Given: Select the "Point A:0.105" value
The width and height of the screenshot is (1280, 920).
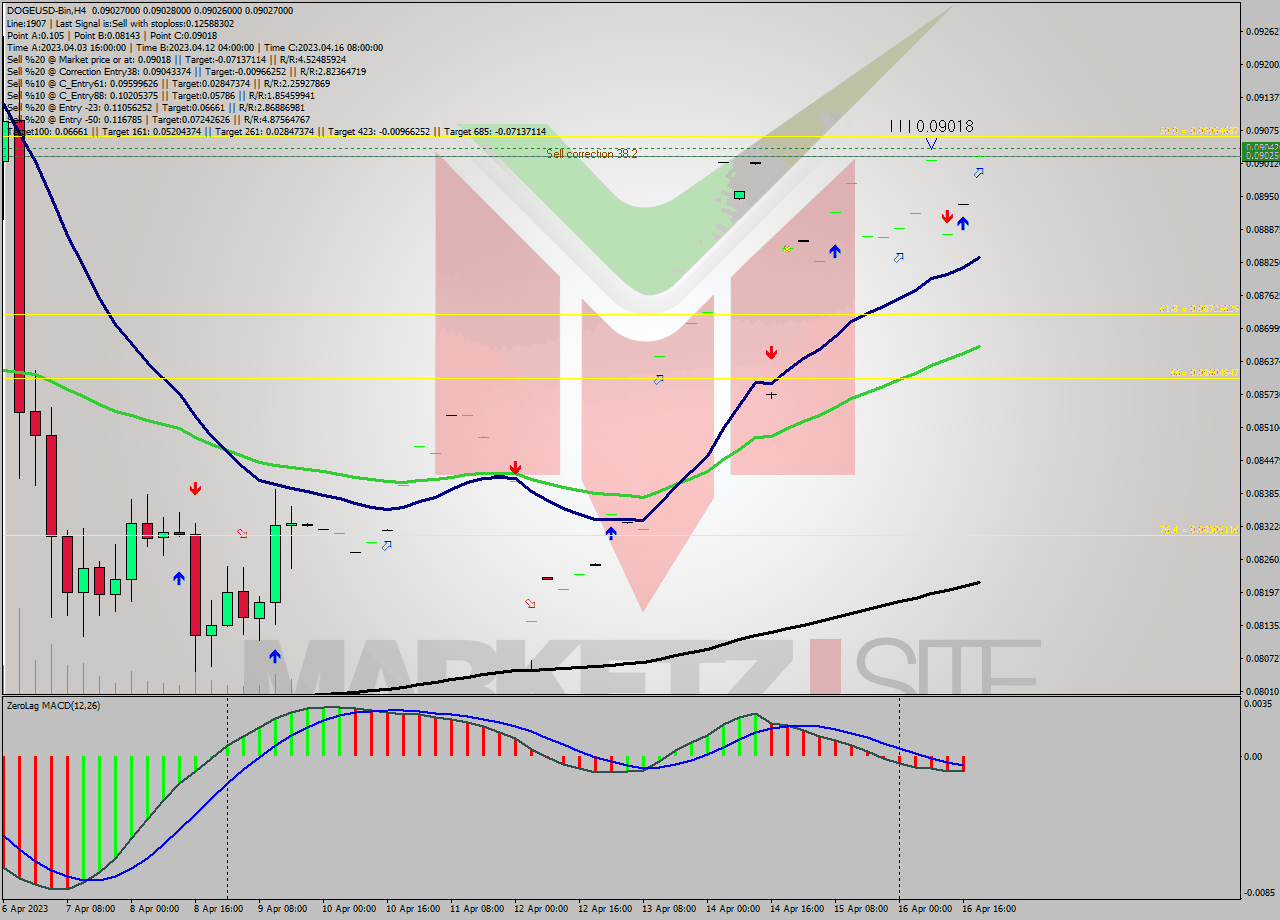Looking at the screenshot, I should pyautogui.click(x=35, y=35).
